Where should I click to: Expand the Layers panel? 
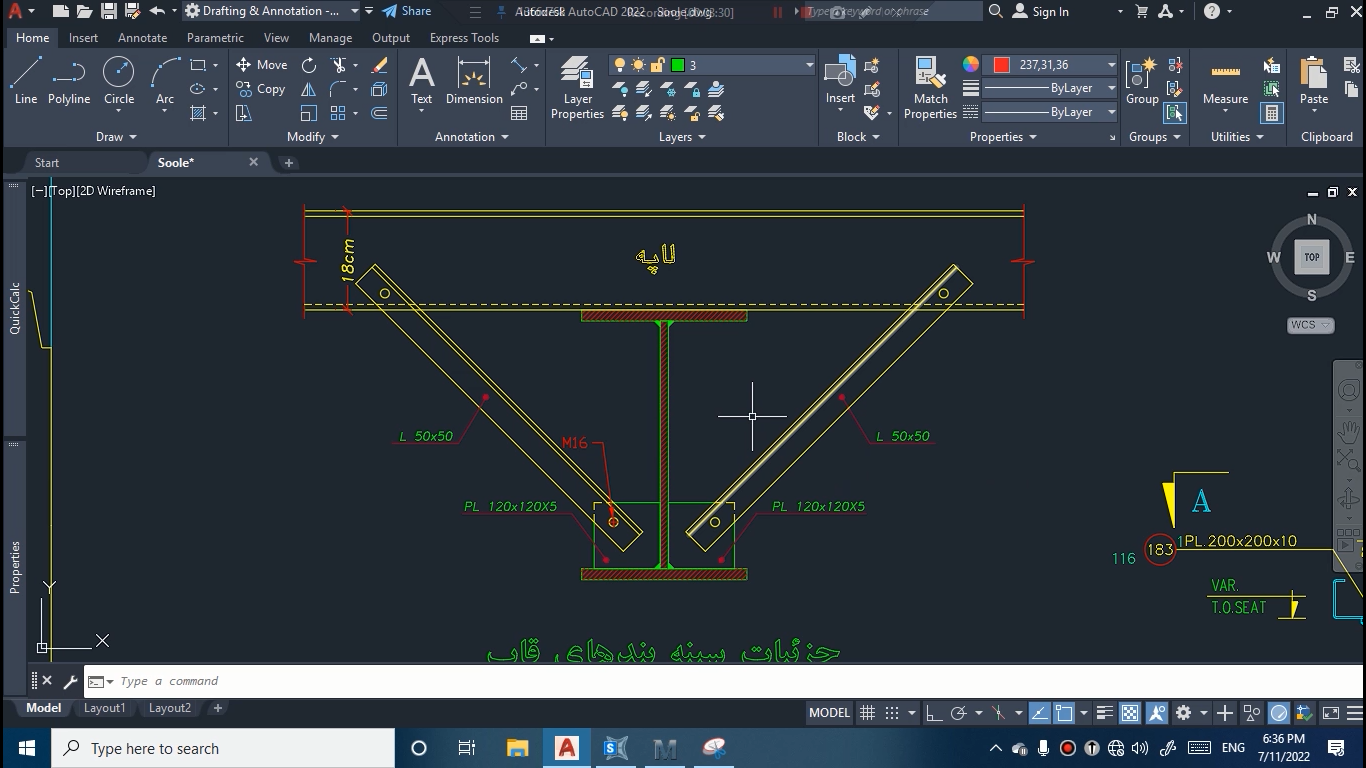pos(682,137)
